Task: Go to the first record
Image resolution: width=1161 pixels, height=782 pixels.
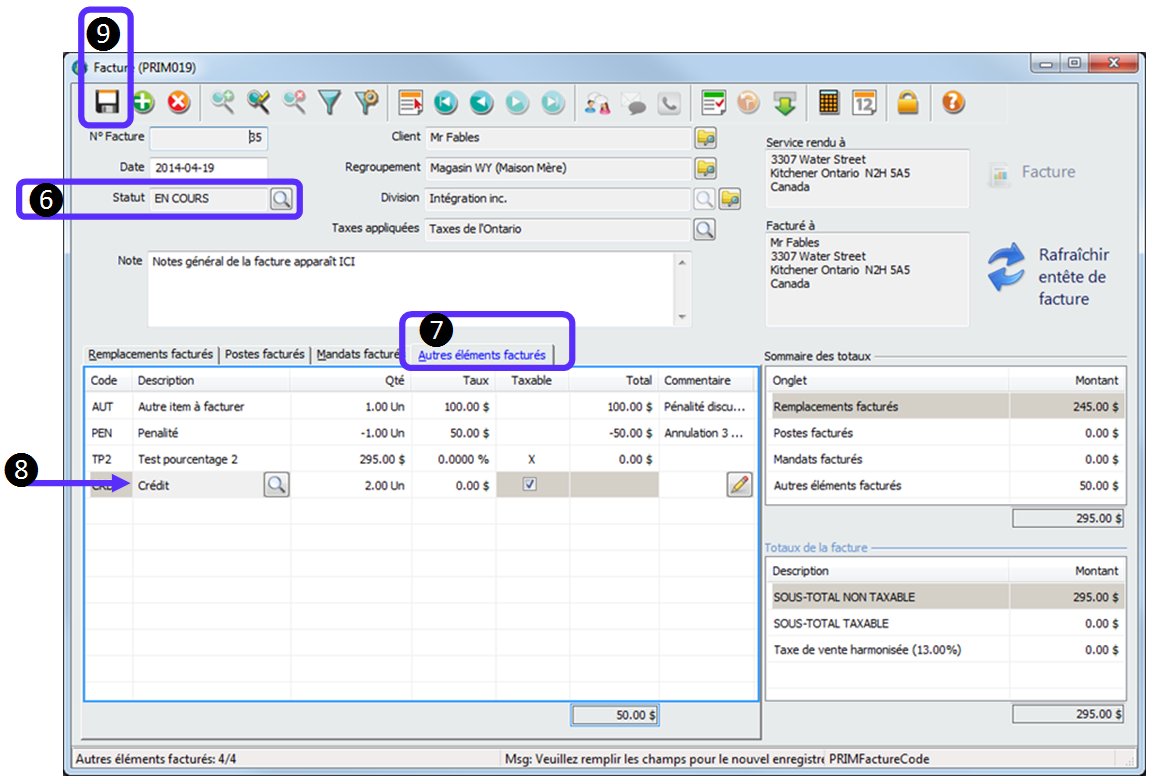Action: coord(445,102)
